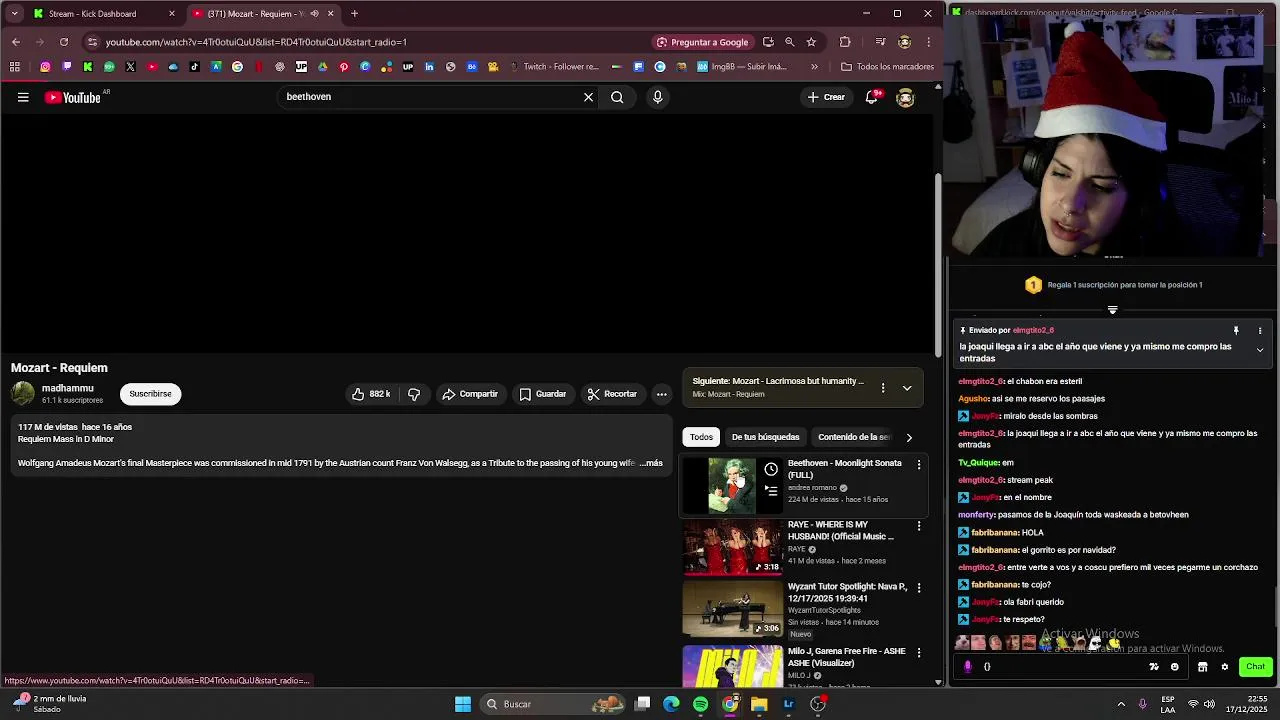Viewport: 1280px width, 720px height.
Task: Open more video actions ellipsis menu
Action: coord(661,394)
